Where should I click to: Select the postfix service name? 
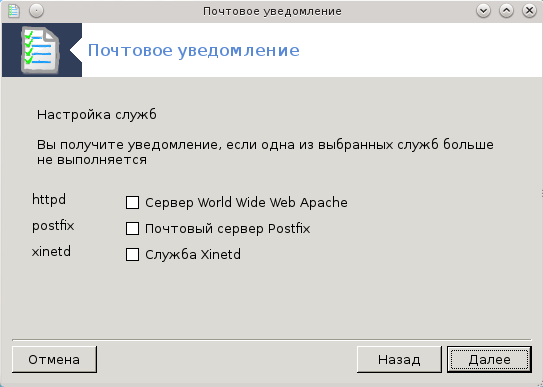click(53, 226)
